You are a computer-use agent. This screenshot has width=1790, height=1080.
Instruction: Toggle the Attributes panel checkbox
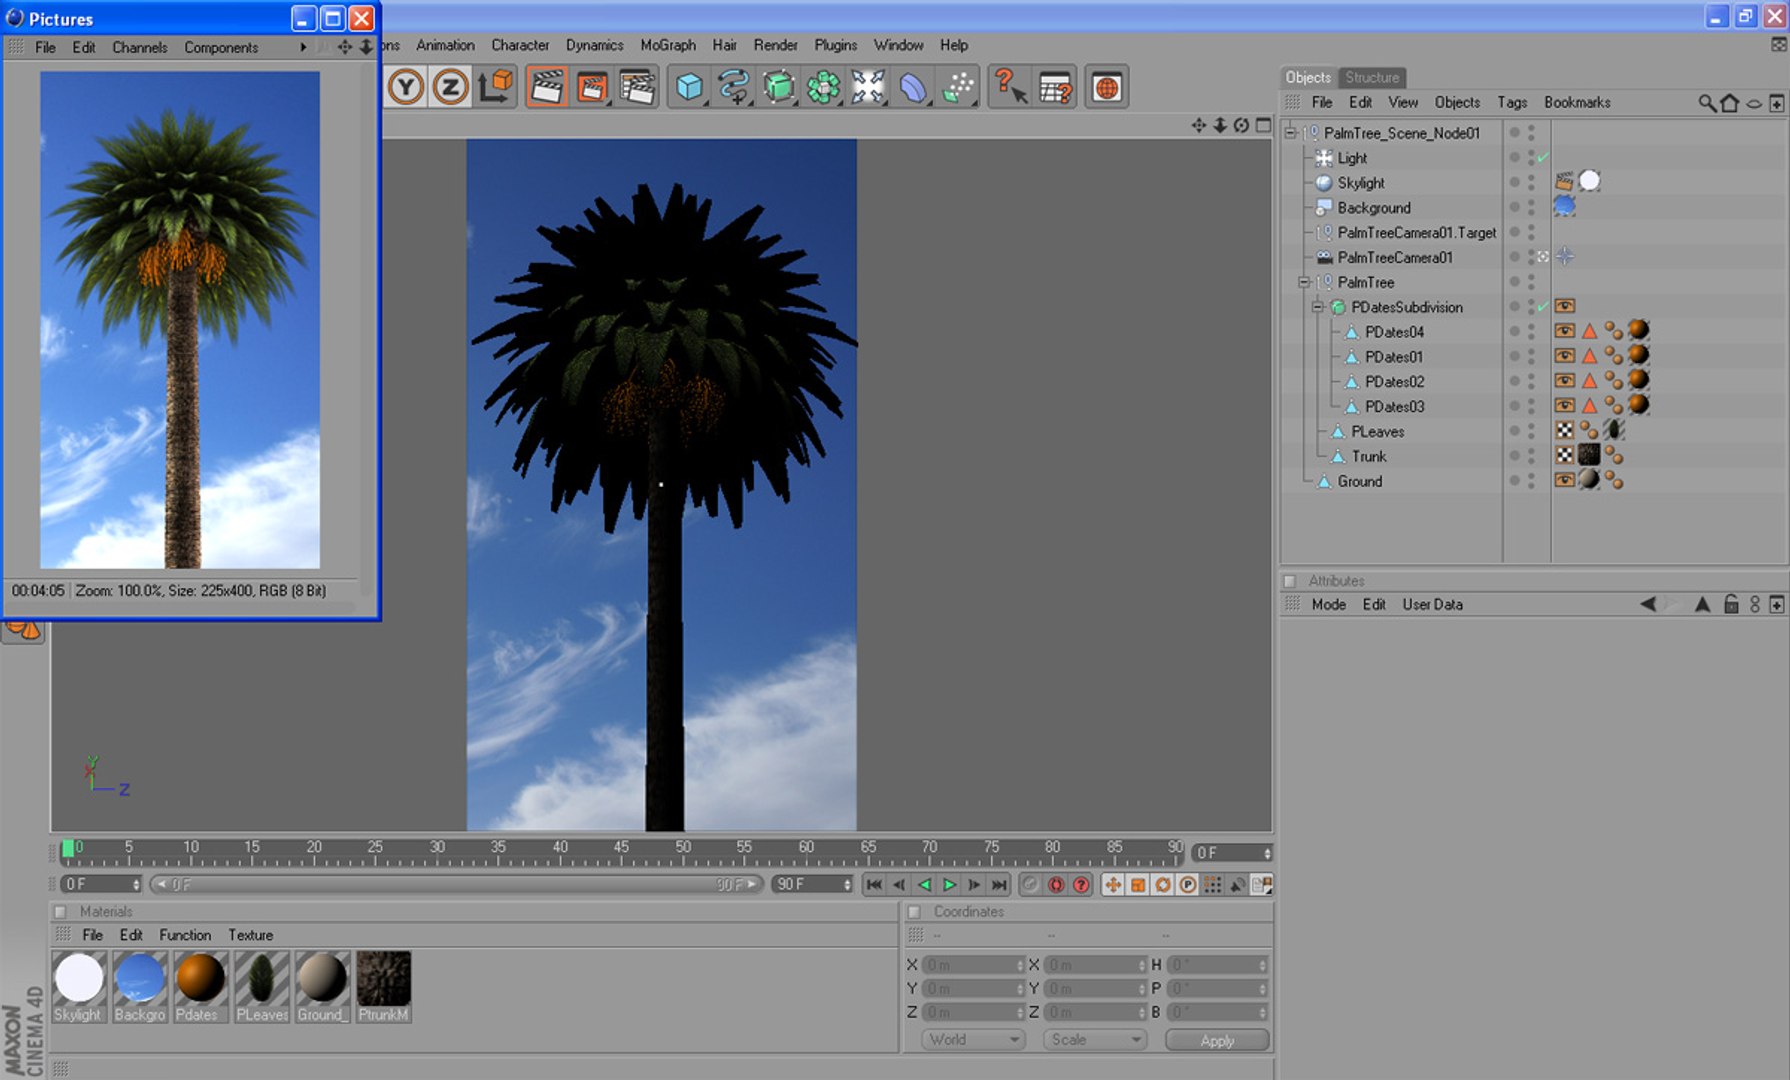[x=1290, y=581]
